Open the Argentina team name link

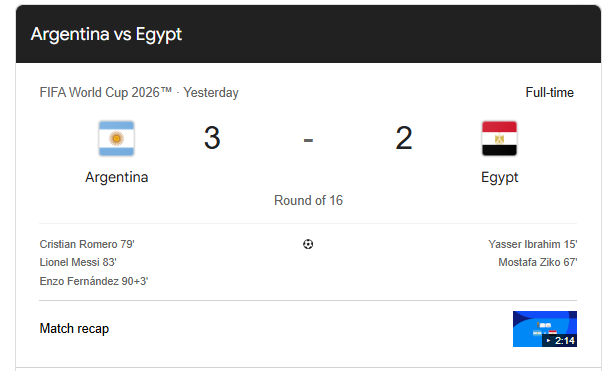click(117, 177)
